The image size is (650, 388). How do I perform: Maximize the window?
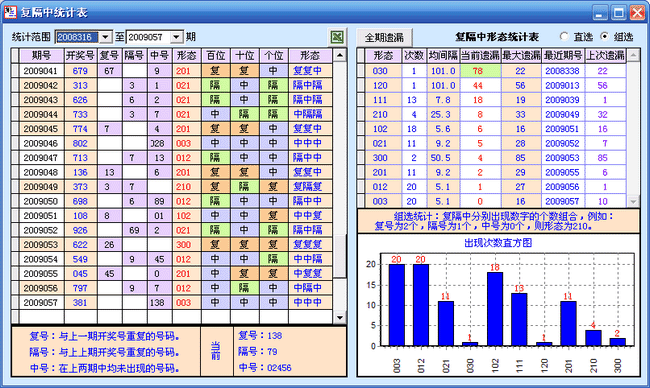pyautogui.click(x=618, y=12)
